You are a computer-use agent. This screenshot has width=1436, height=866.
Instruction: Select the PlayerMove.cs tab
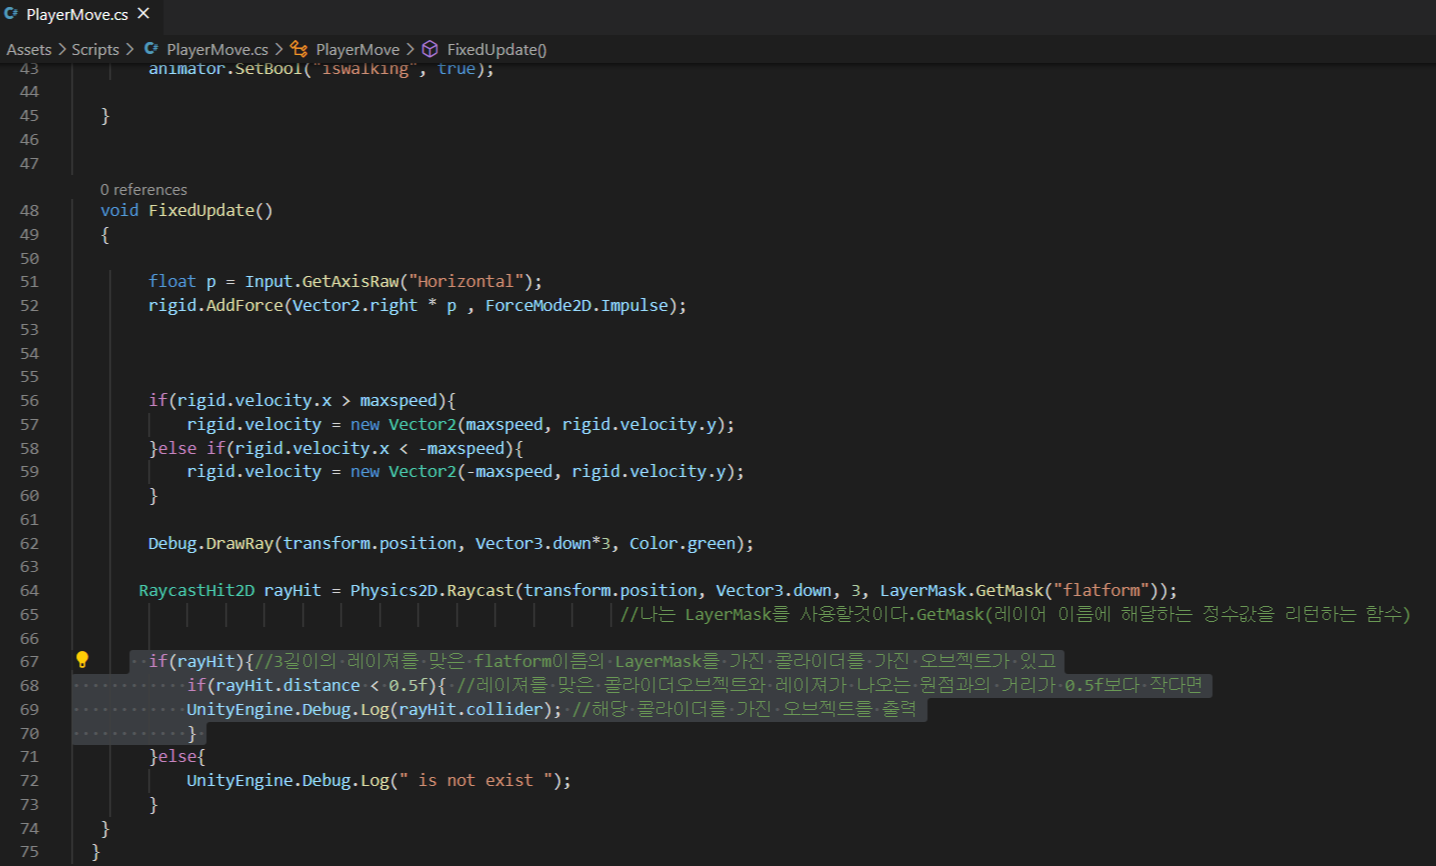pyautogui.click(x=79, y=14)
